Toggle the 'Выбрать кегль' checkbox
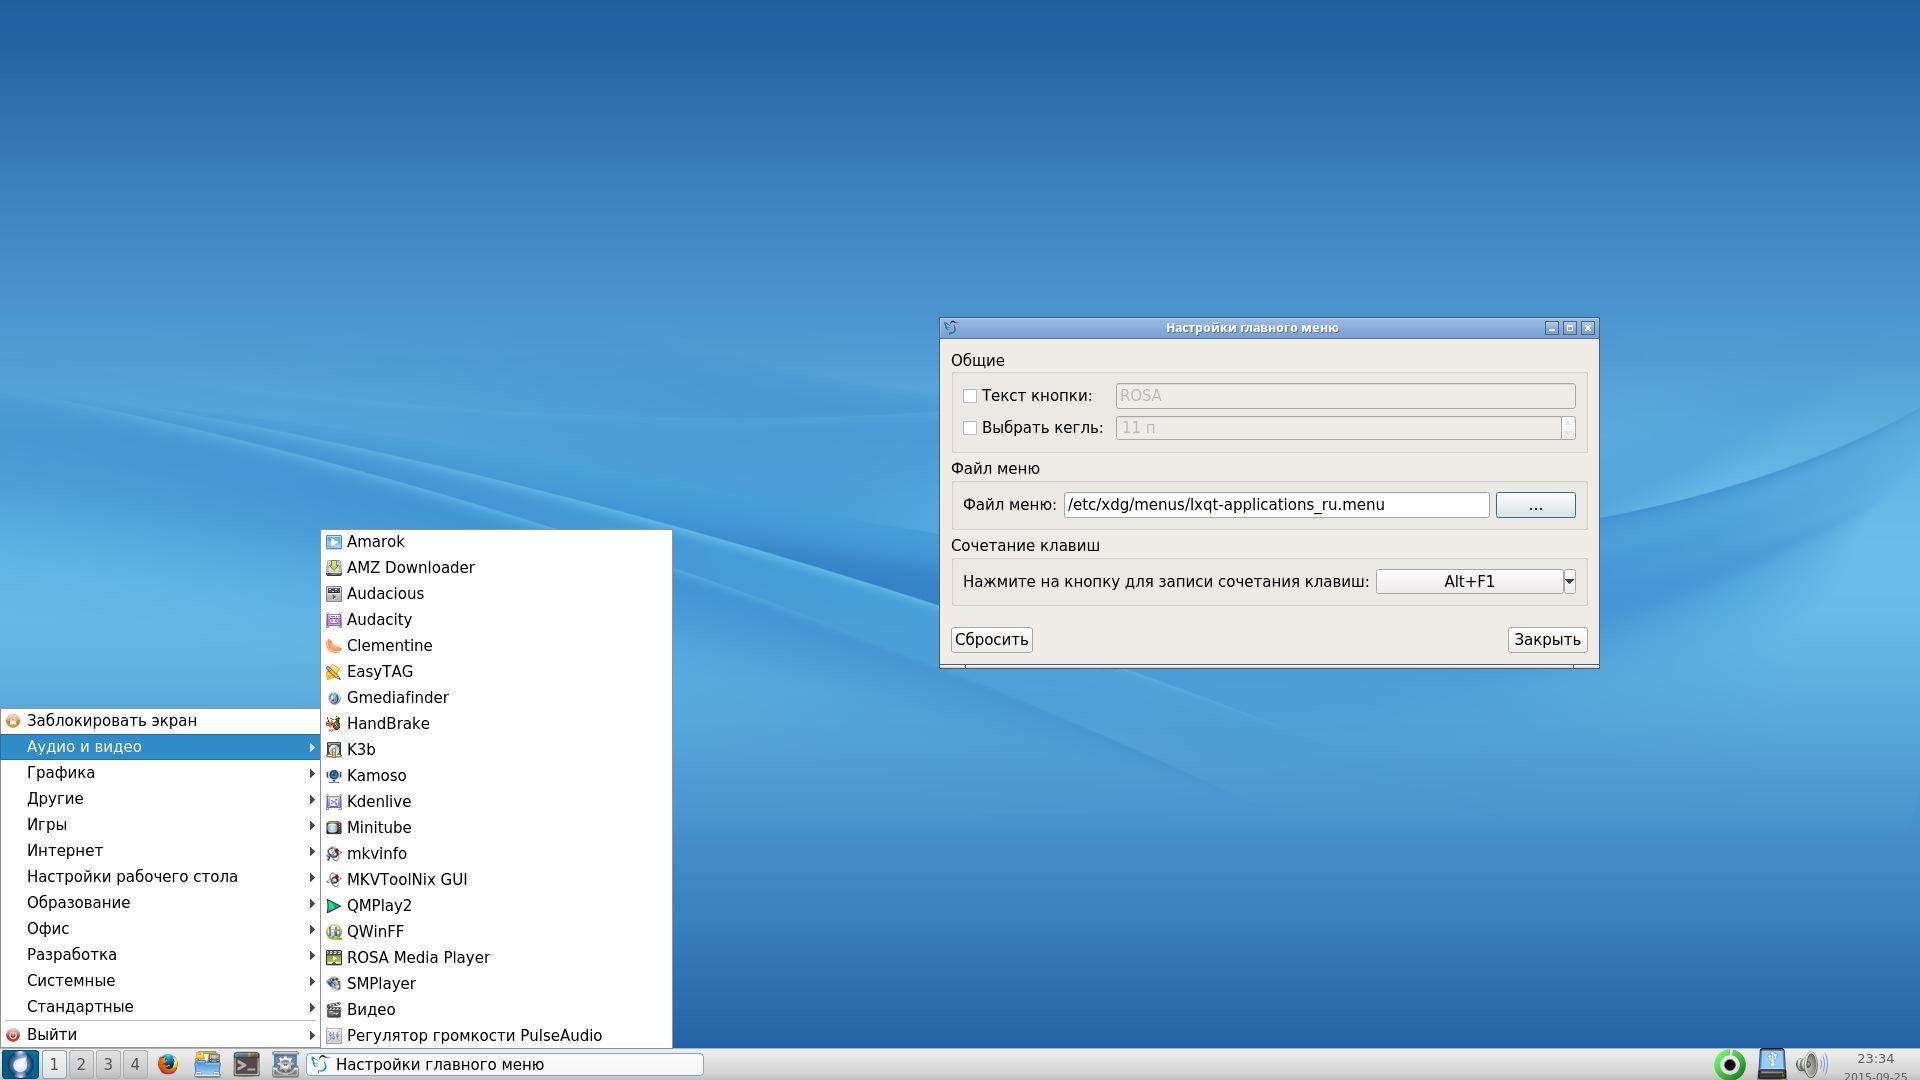The height and width of the screenshot is (1080, 1920). pyautogui.click(x=970, y=428)
